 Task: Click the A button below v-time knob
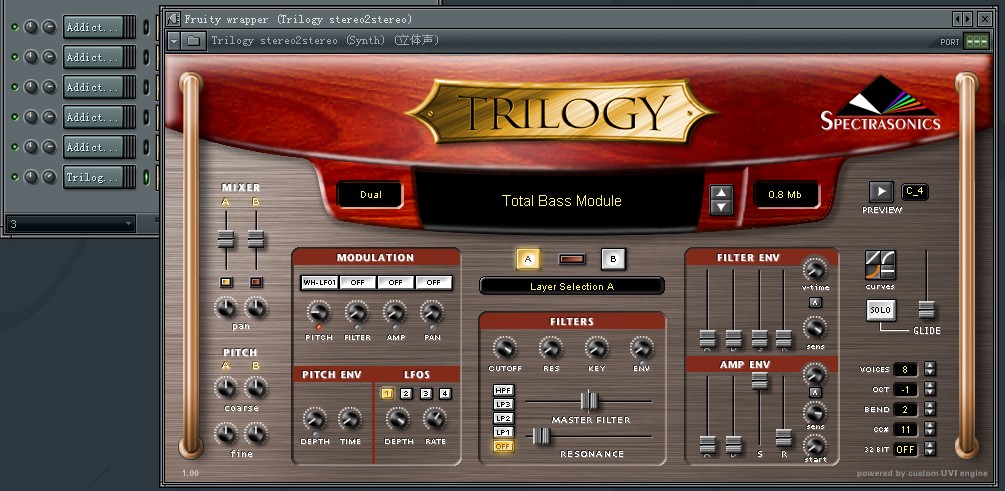[815, 303]
